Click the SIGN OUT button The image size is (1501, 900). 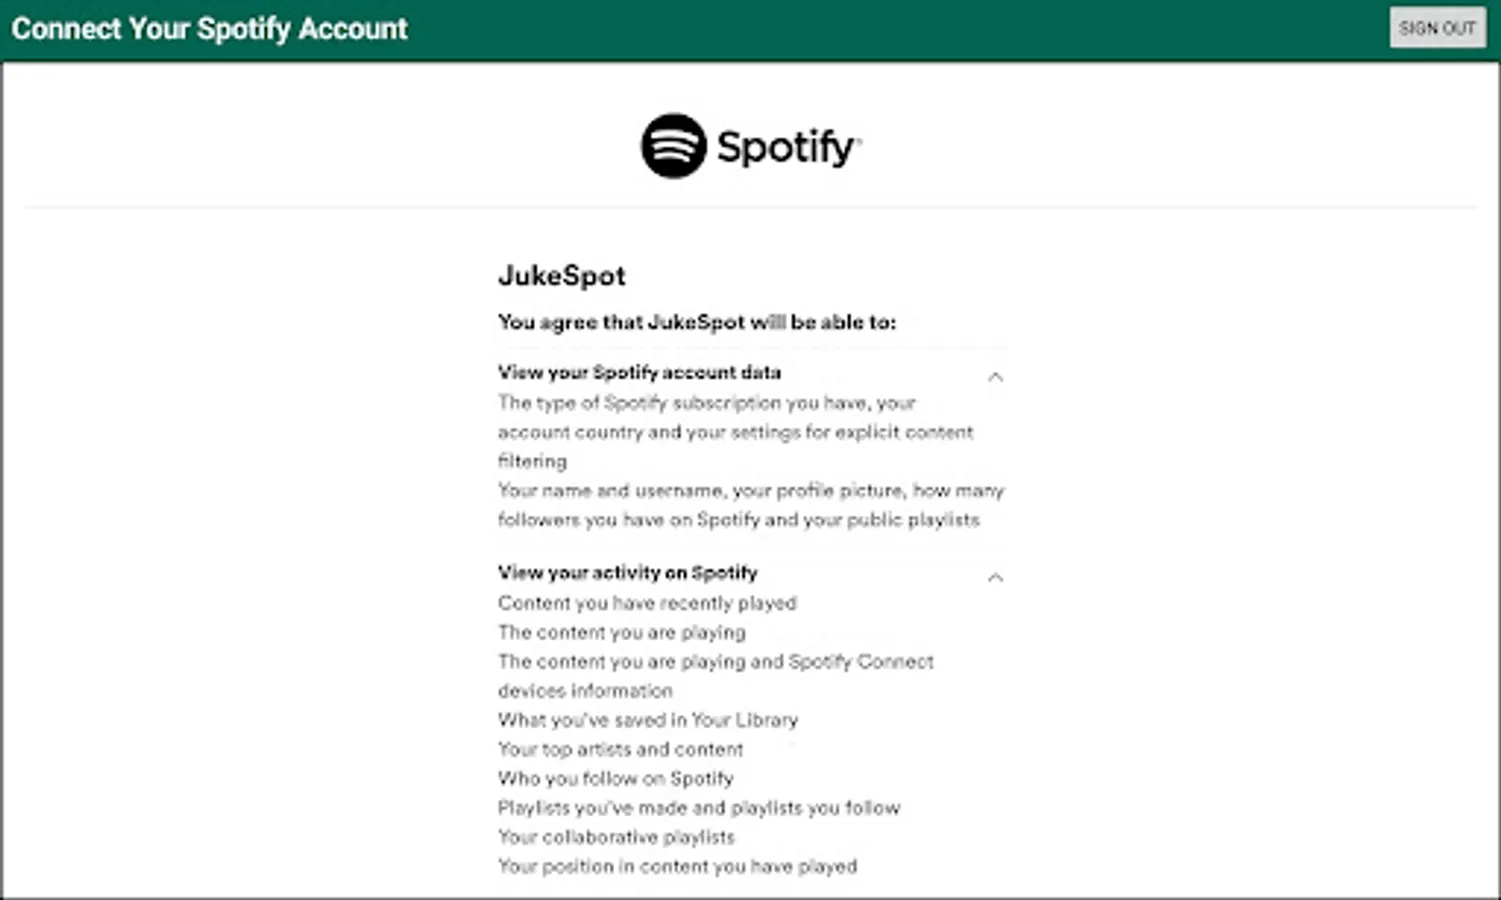coord(1436,28)
